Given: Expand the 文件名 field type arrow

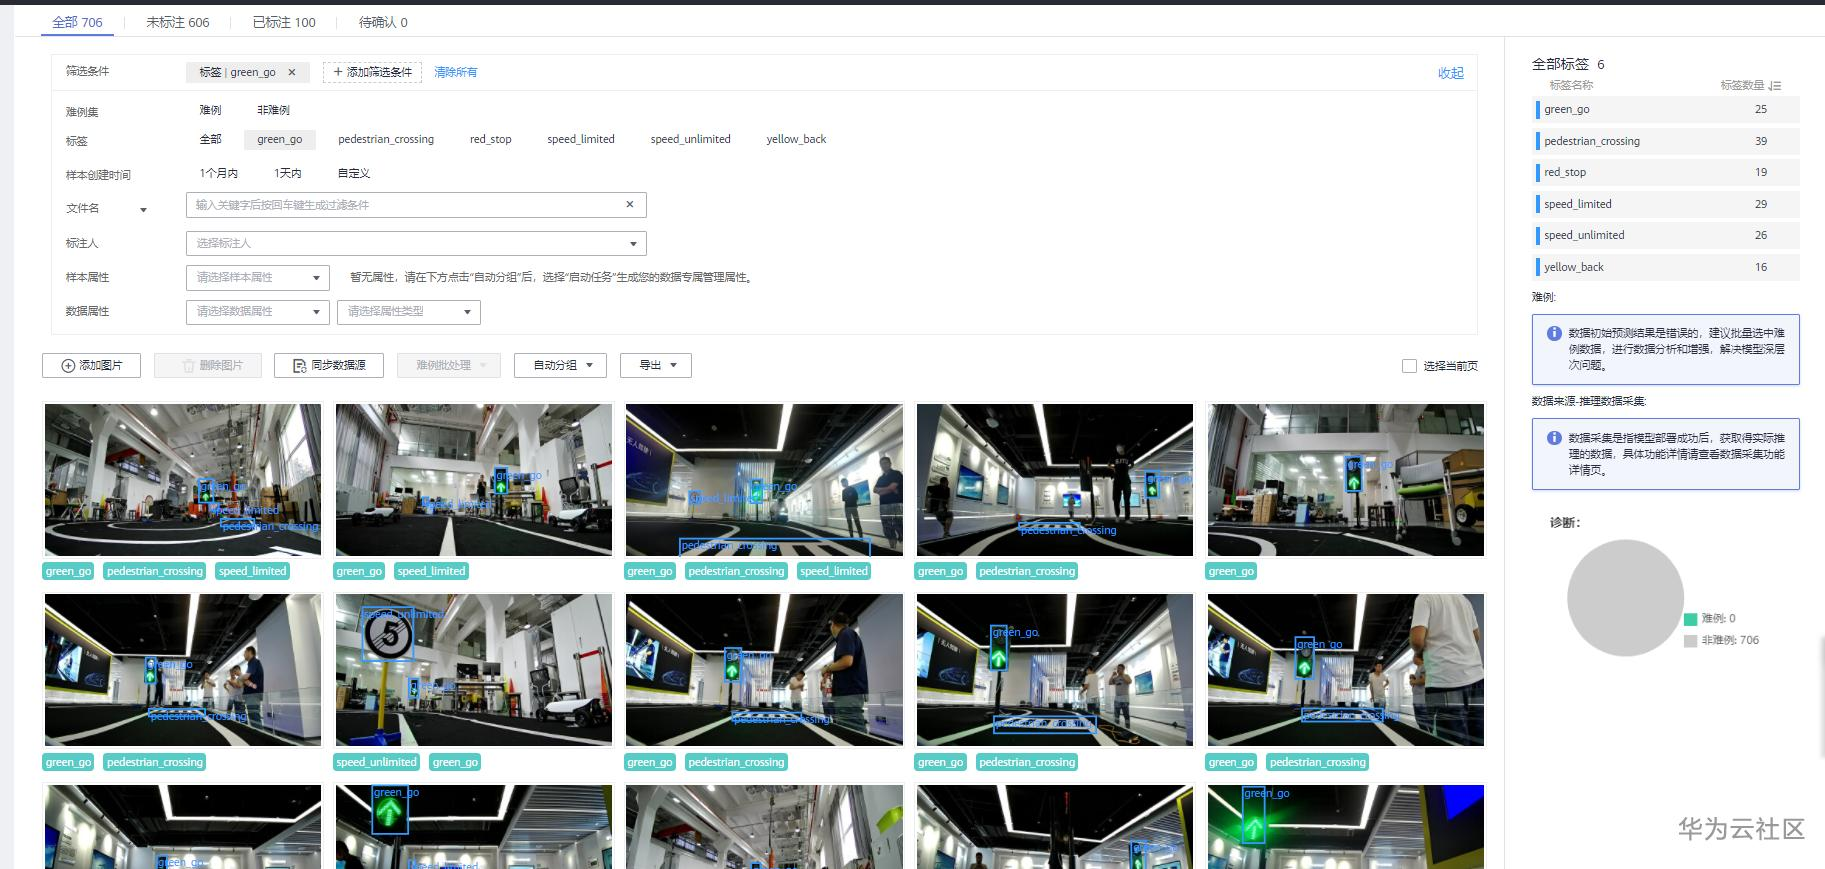Looking at the screenshot, I should [143, 210].
